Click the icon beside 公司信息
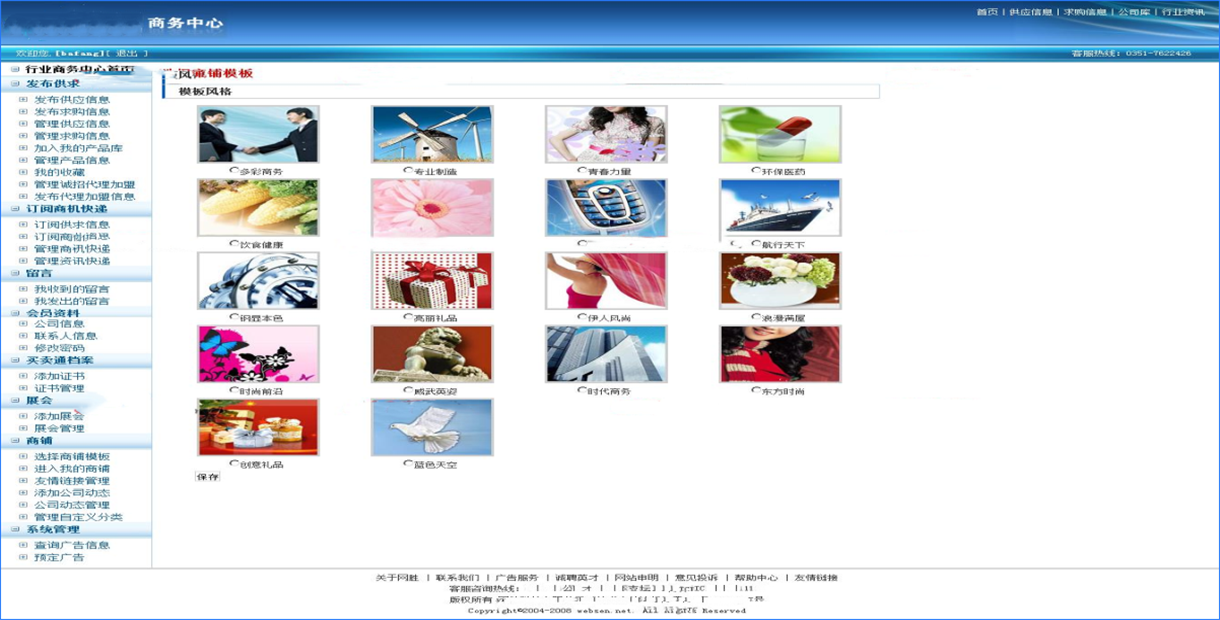Viewport: 1220px width, 620px height. click(24, 323)
